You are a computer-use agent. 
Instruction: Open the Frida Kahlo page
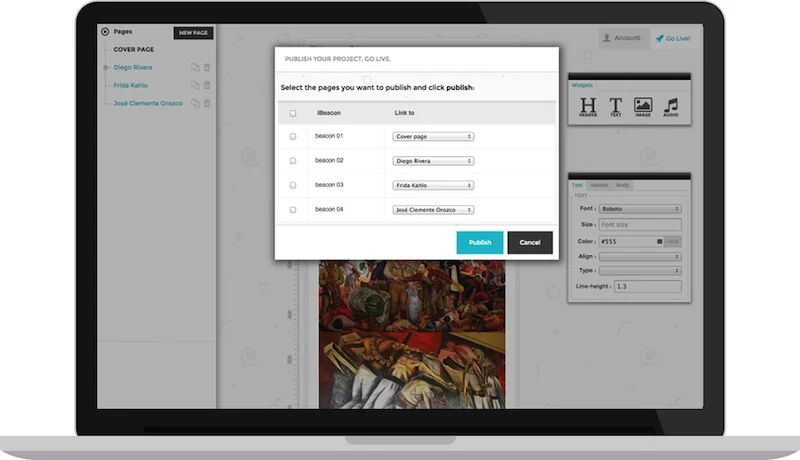(131, 85)
